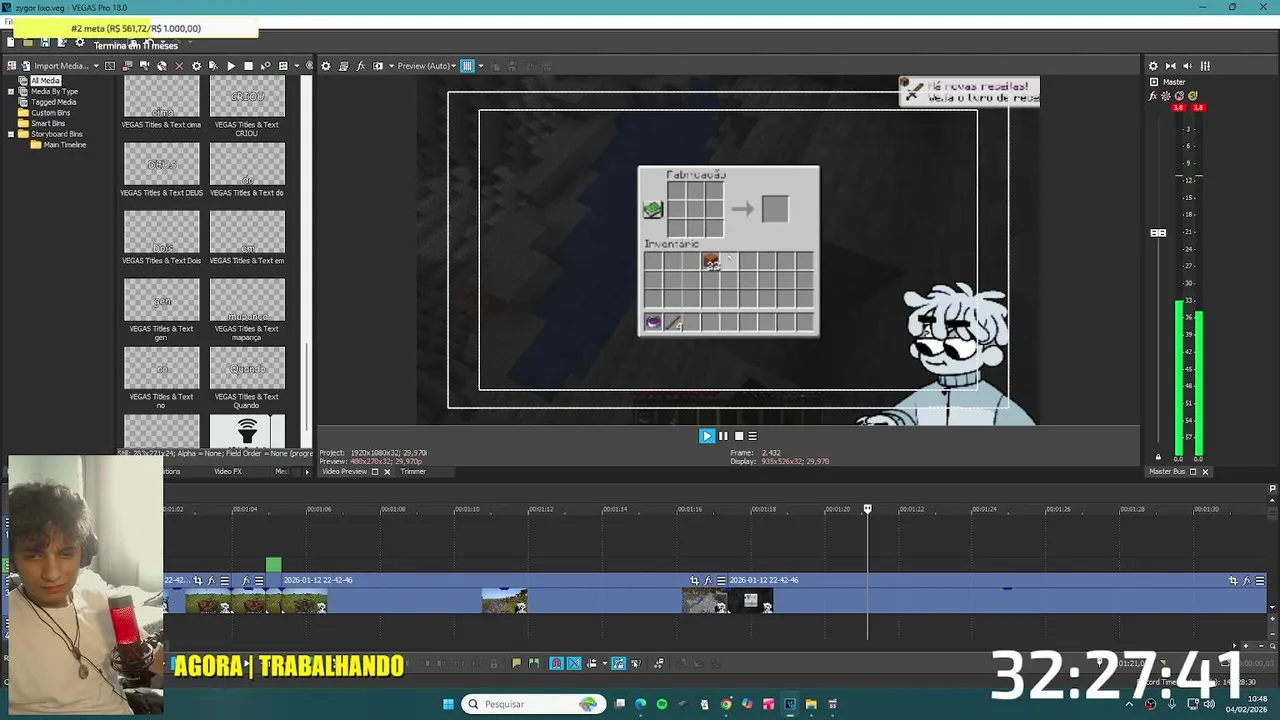Switch to the Video FX tab
This screenshot has width=1280, height=720.
228,472
